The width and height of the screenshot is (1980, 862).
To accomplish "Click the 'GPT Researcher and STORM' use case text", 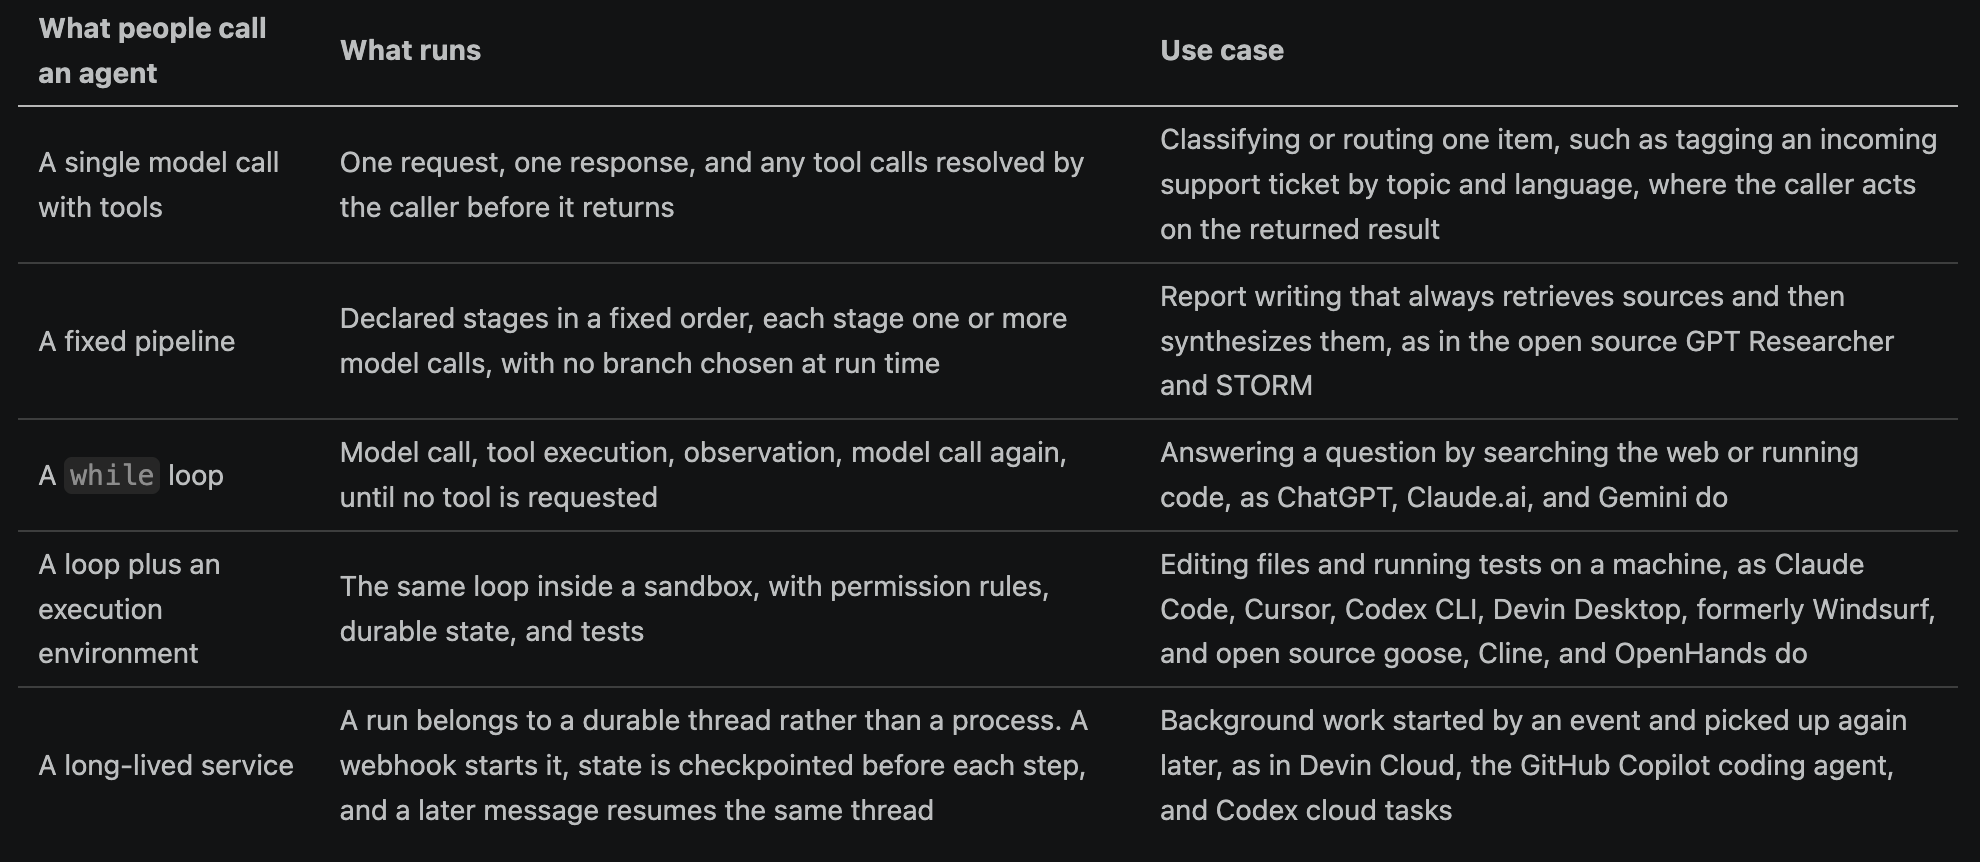I will [x=1527, y=364].
